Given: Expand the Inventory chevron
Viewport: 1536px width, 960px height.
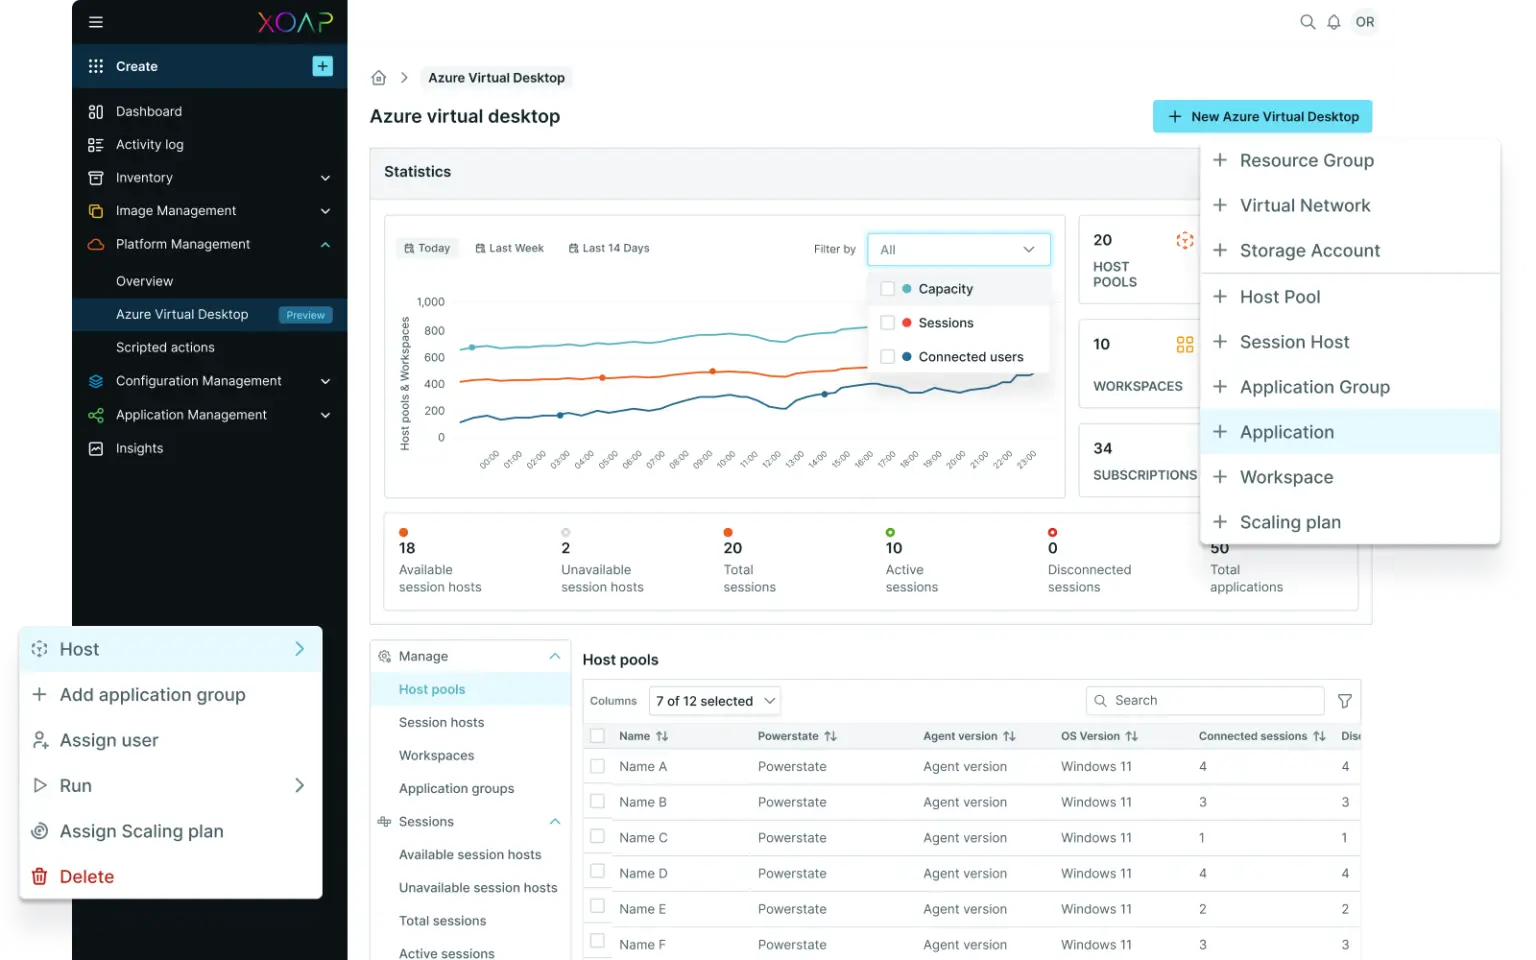Looking at the screenshot, I should pyautogui.click(x=325, y=178).
